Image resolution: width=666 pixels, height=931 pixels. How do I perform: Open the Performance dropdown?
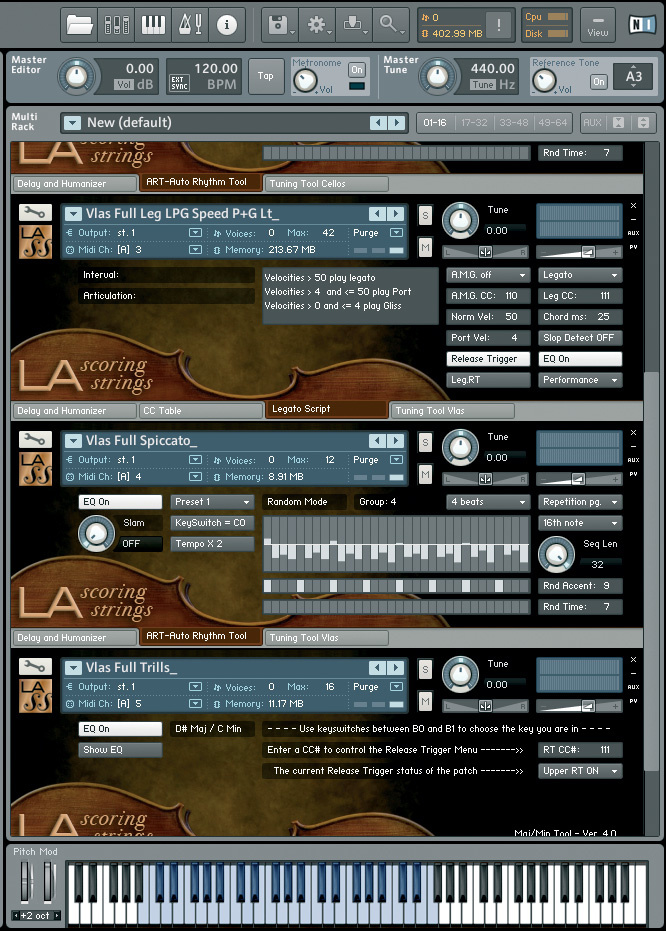point(580,379)
